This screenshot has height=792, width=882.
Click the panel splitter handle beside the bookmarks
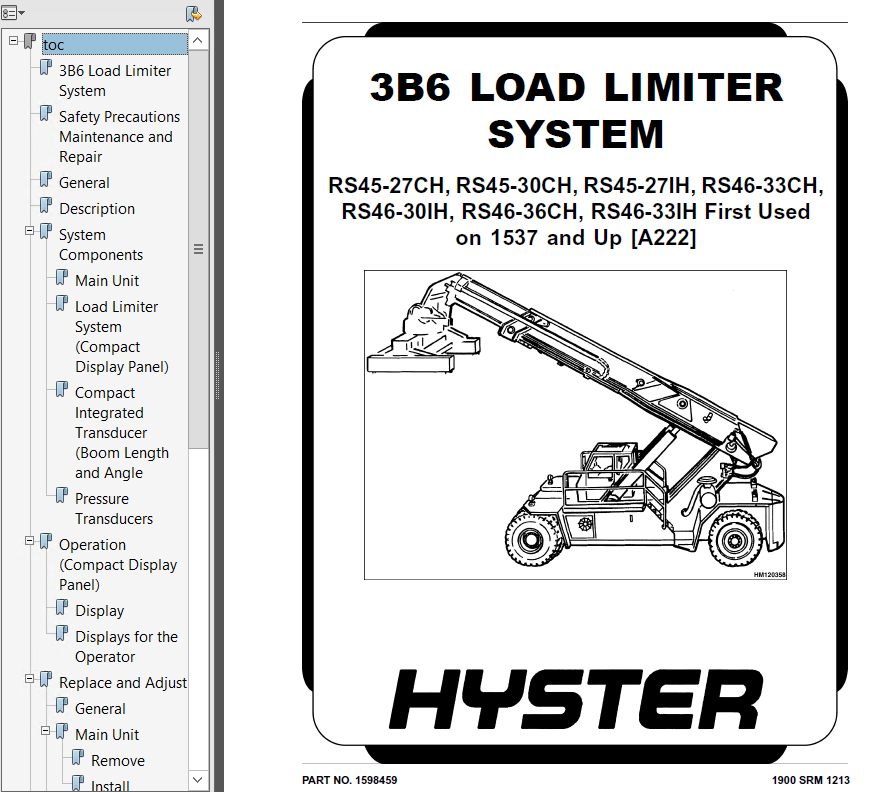[217, 375]
